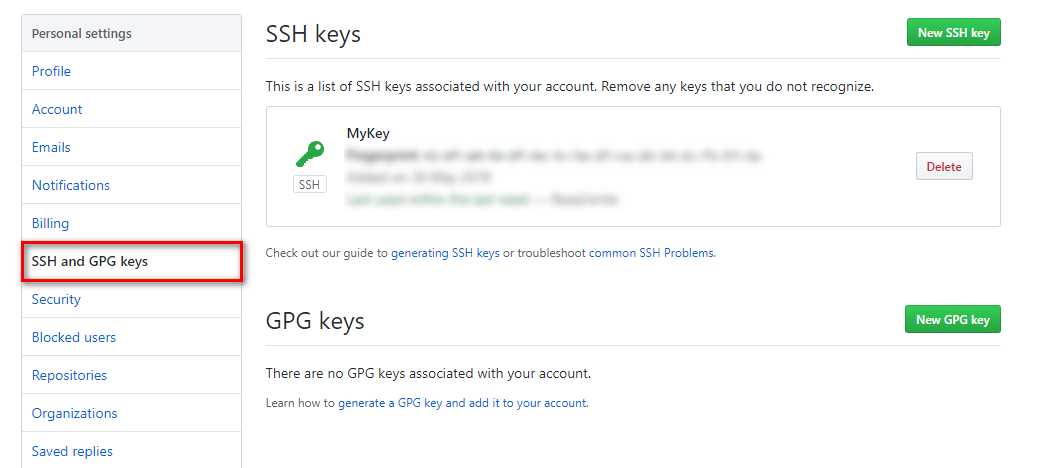This screenshot has height=468, width=1048.
Task: Open Saved replies settings
Action: tap(72, 451)
